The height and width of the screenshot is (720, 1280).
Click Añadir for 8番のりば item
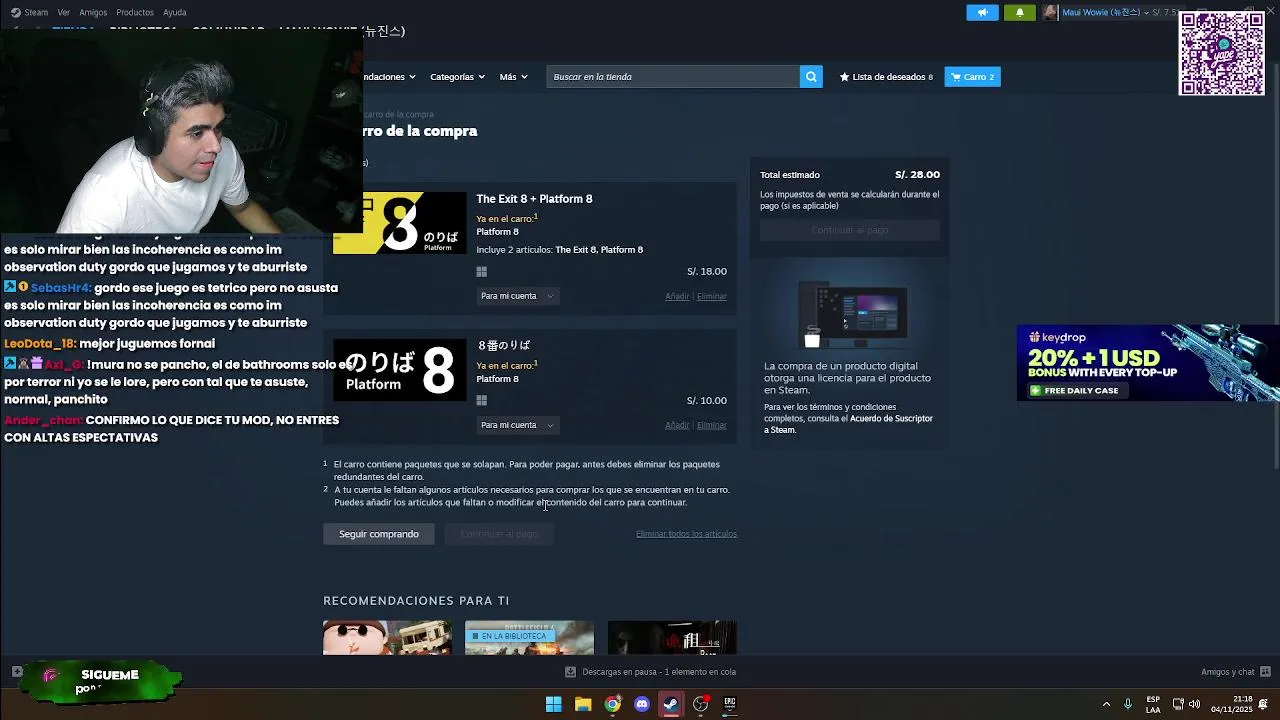(x=677, y=425)
